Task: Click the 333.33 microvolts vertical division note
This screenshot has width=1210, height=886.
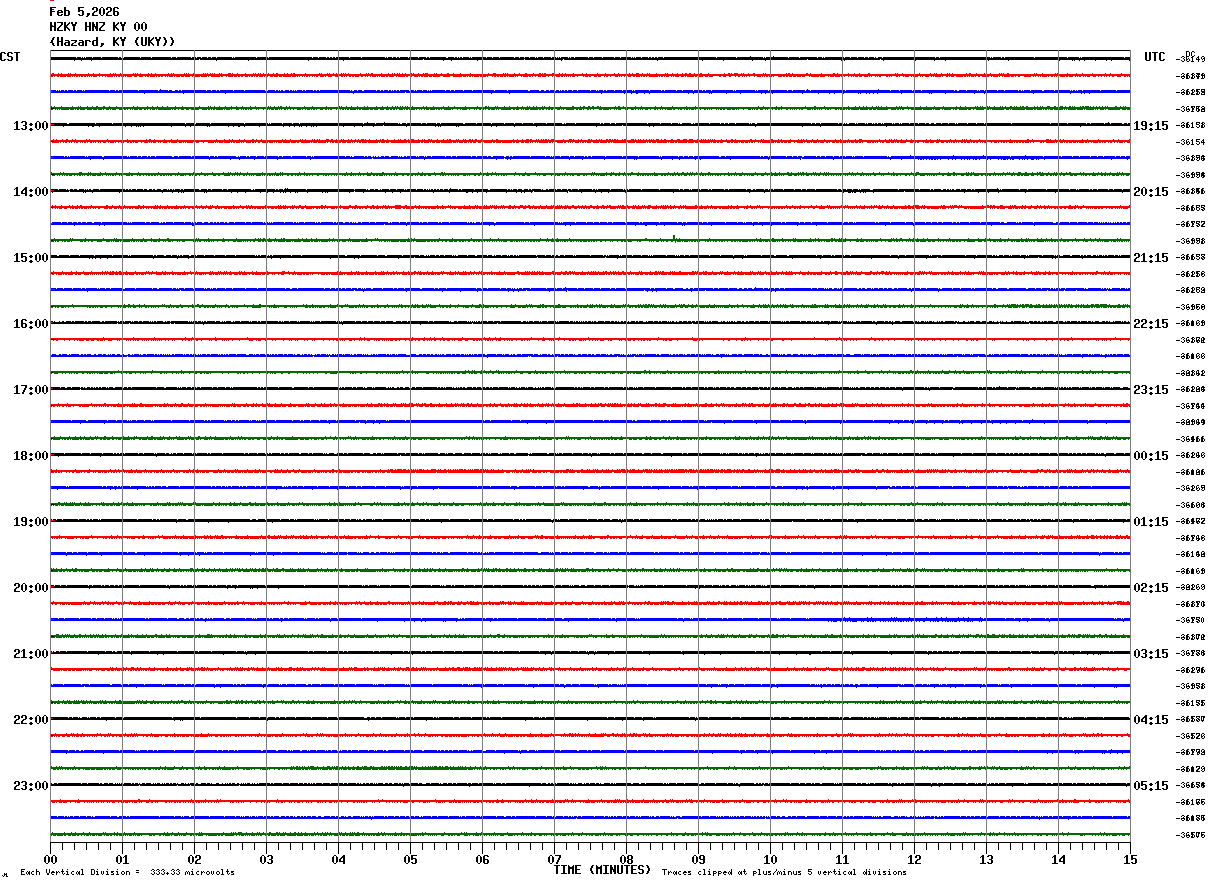Action: [x=127, y=873]
